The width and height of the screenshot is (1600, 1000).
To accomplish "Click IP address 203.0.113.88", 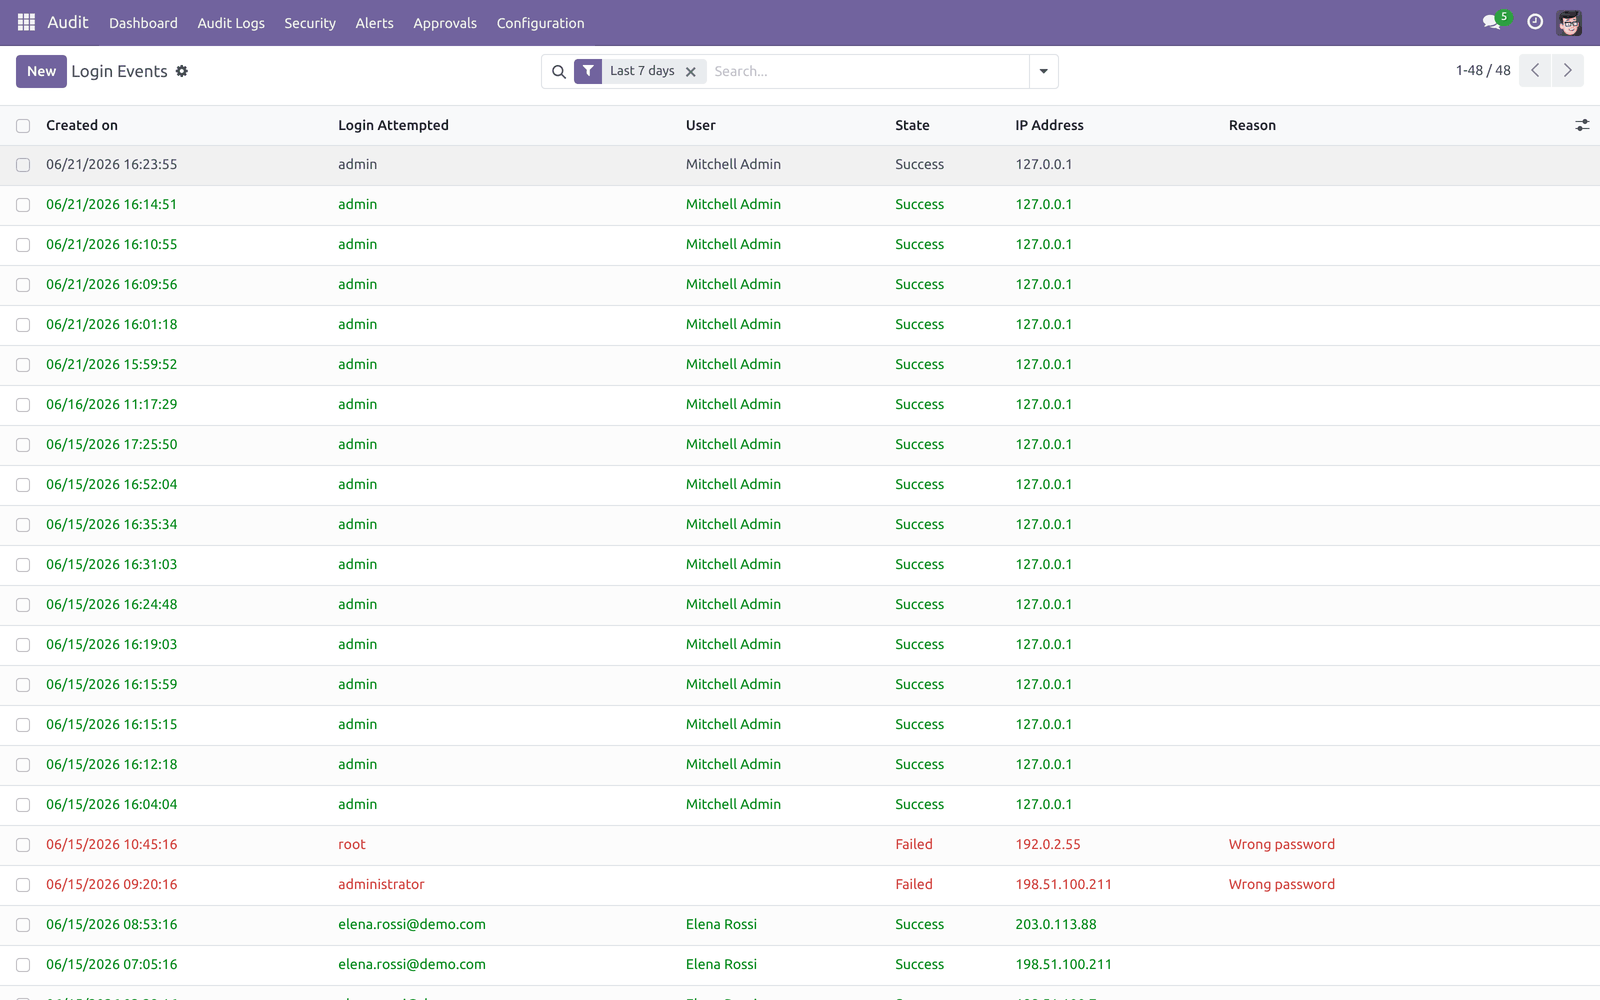I will (x=1056, y=924).
